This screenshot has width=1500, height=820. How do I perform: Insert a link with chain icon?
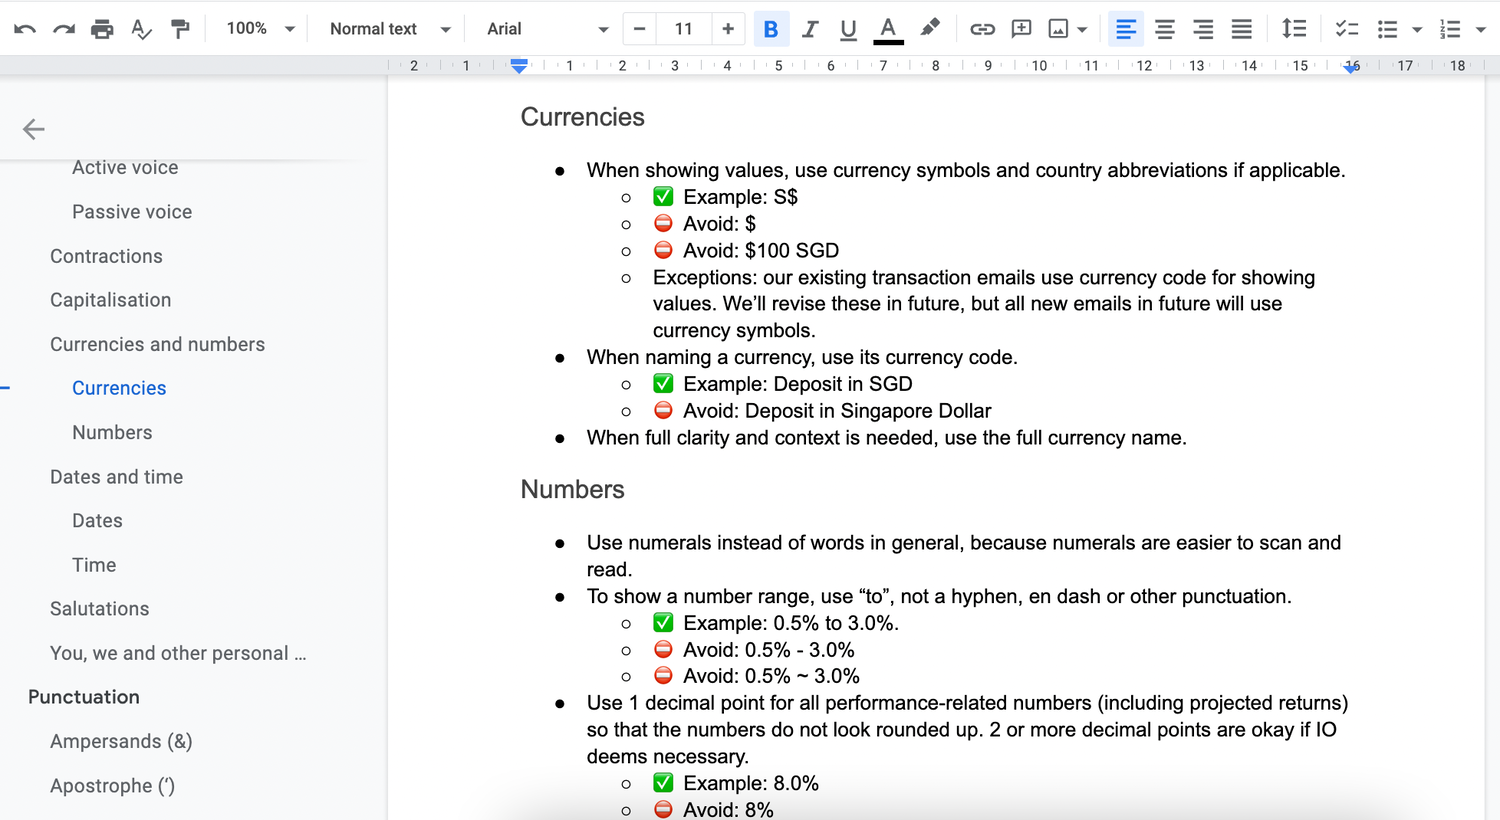click(982, 29)
